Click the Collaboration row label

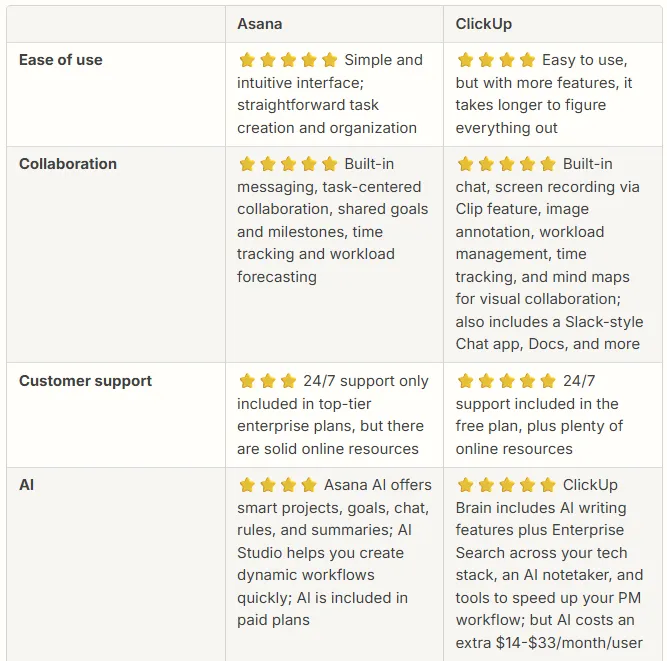click(x=68, y=164)
